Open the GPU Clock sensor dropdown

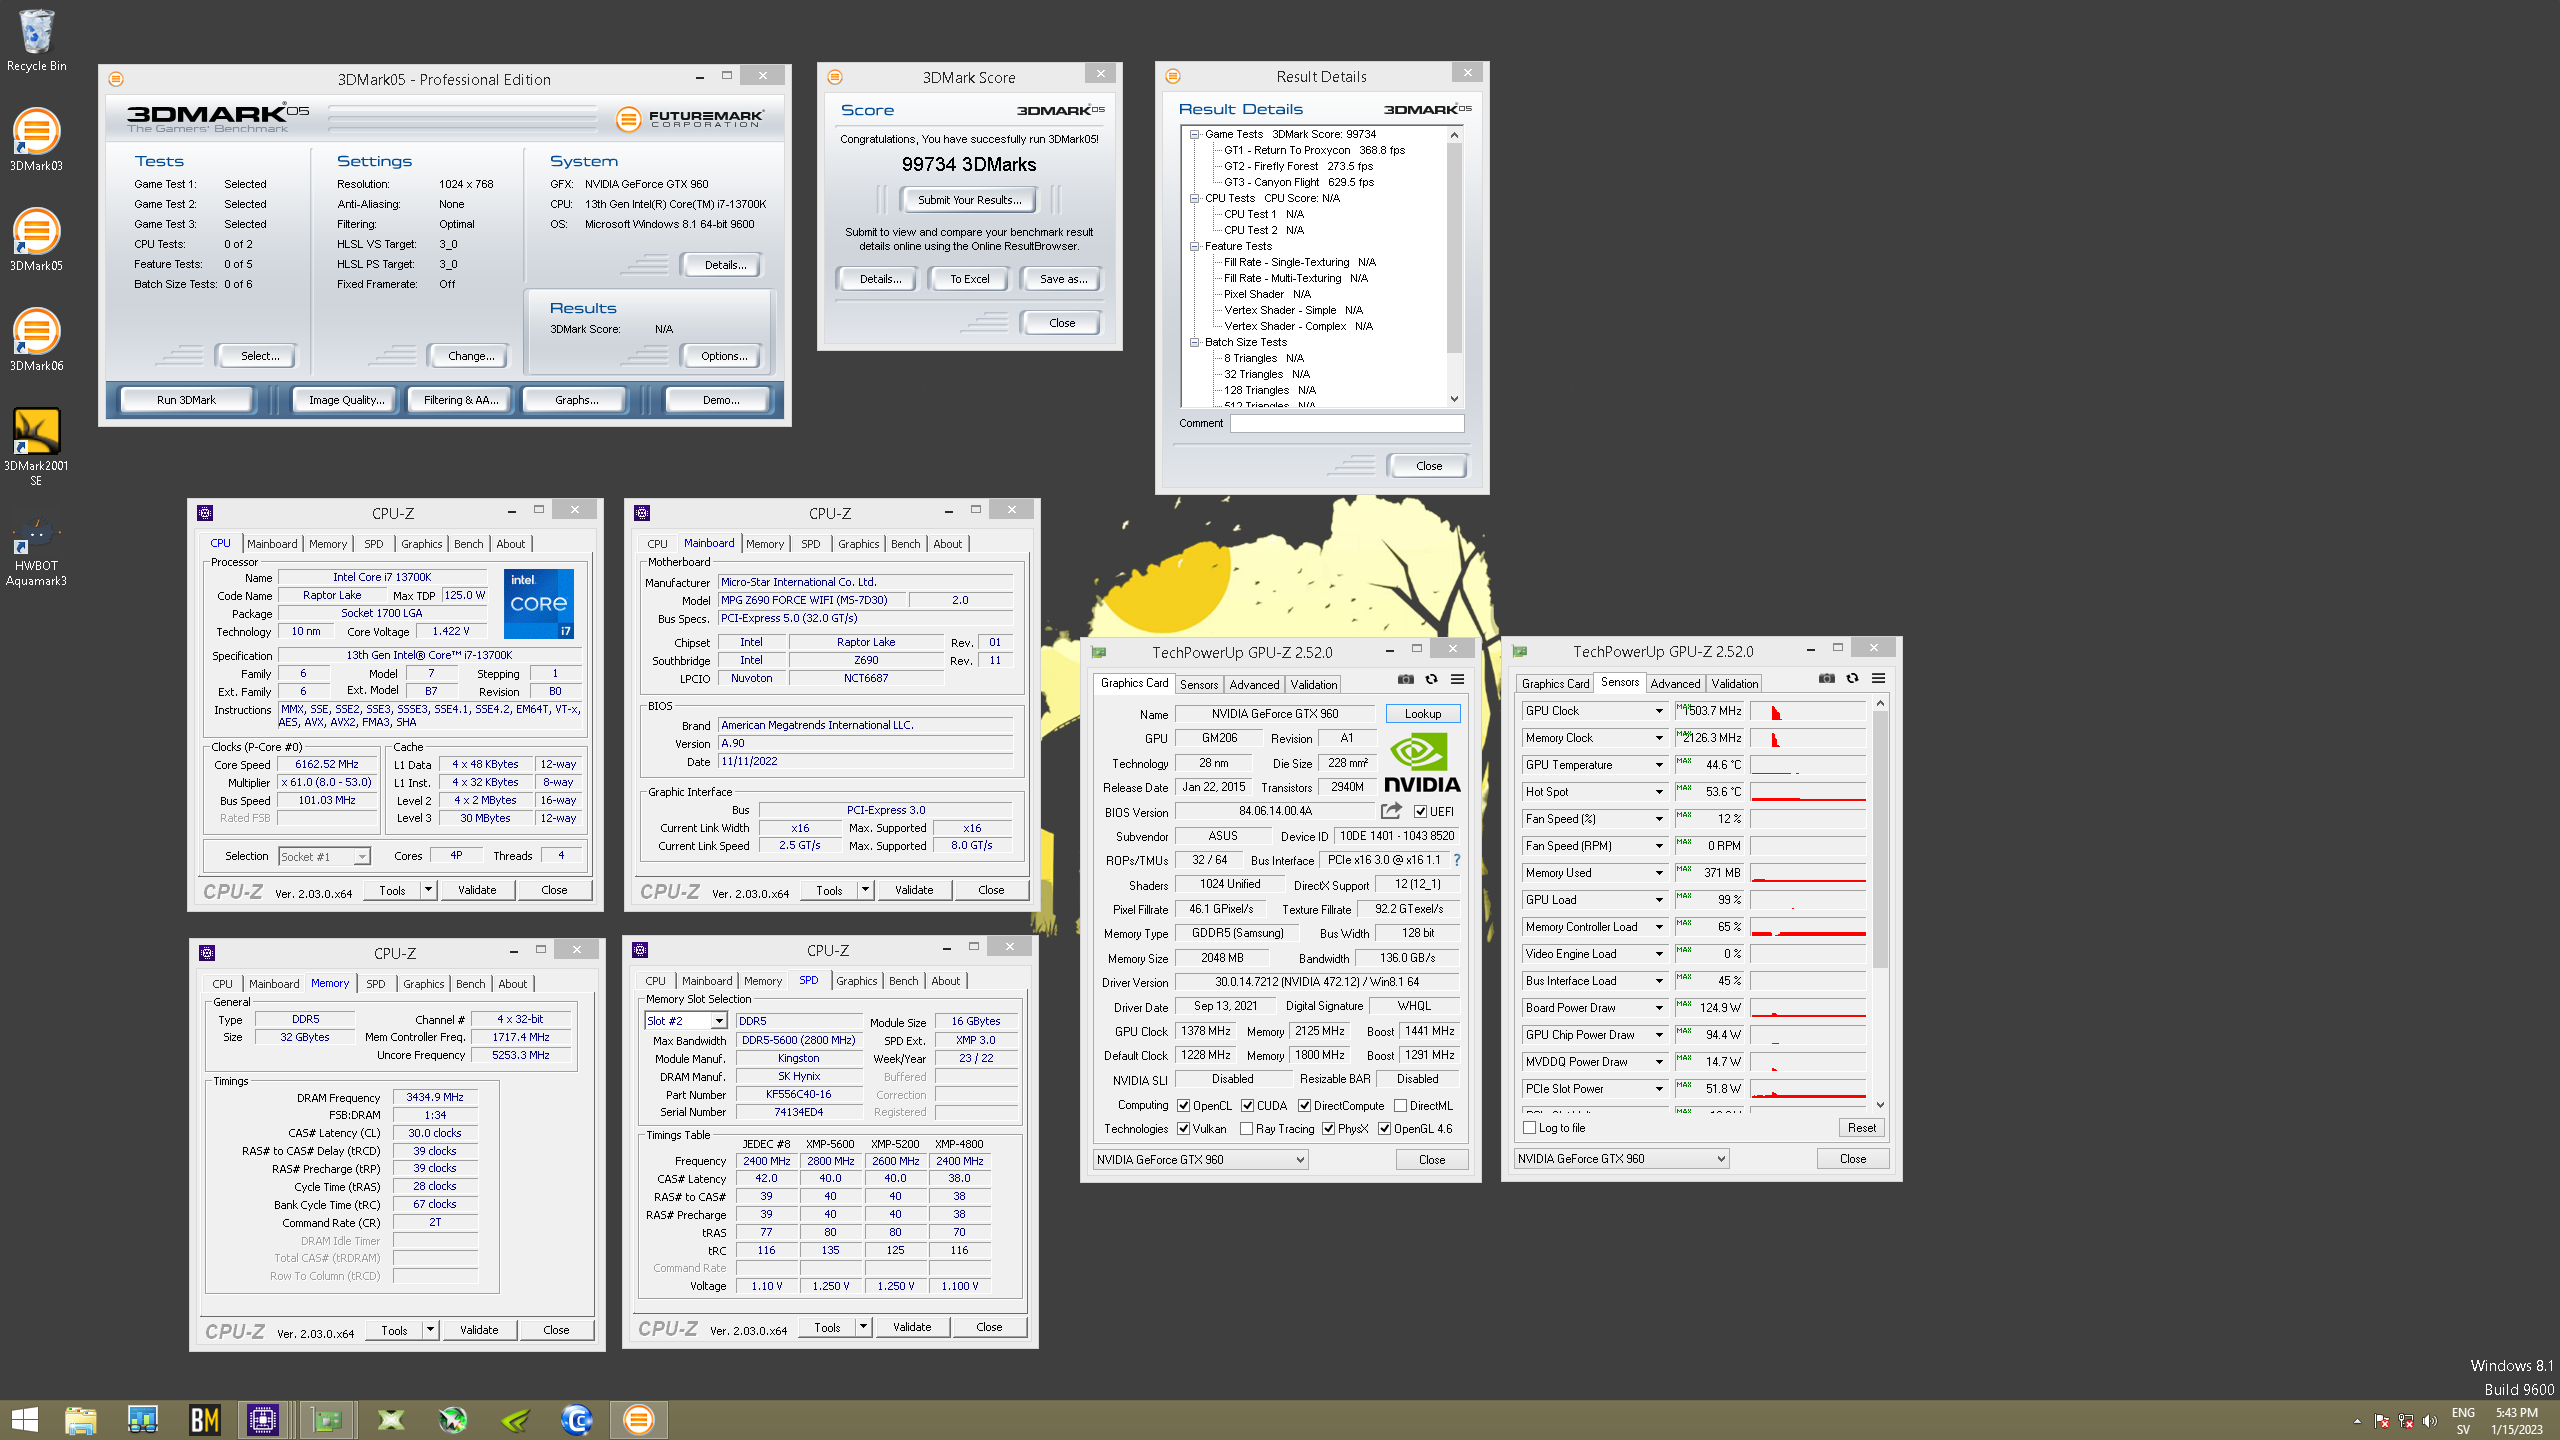coord(1658,711)
